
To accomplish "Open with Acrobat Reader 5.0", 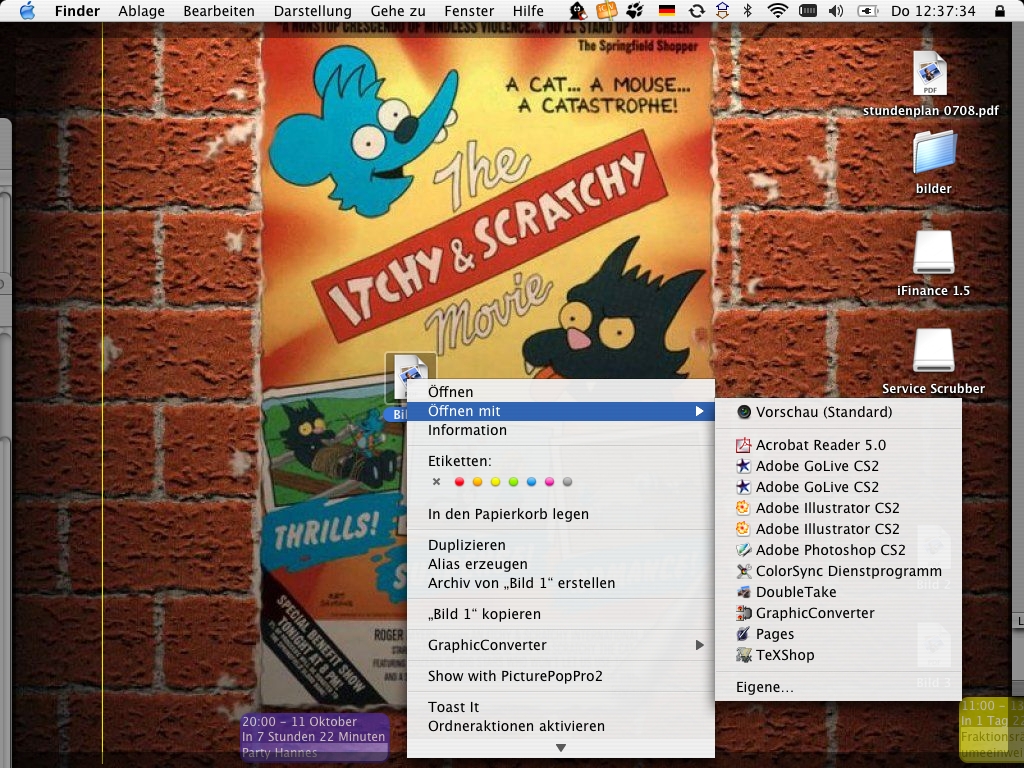I will (838, 445).
